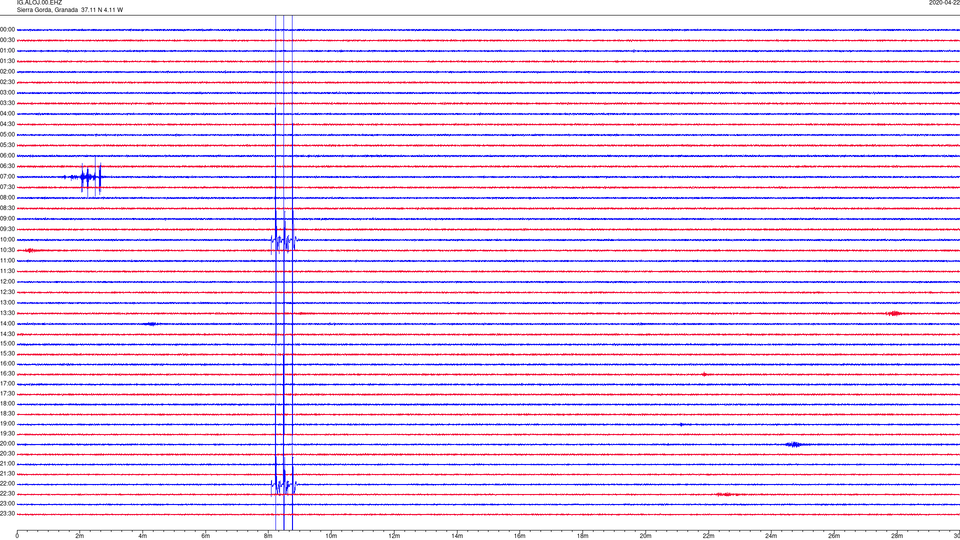The height and width of the screenshot is (540, 960).
Task: Click the 28m tick label on minute axis
Action: click(x=897, y=536)
